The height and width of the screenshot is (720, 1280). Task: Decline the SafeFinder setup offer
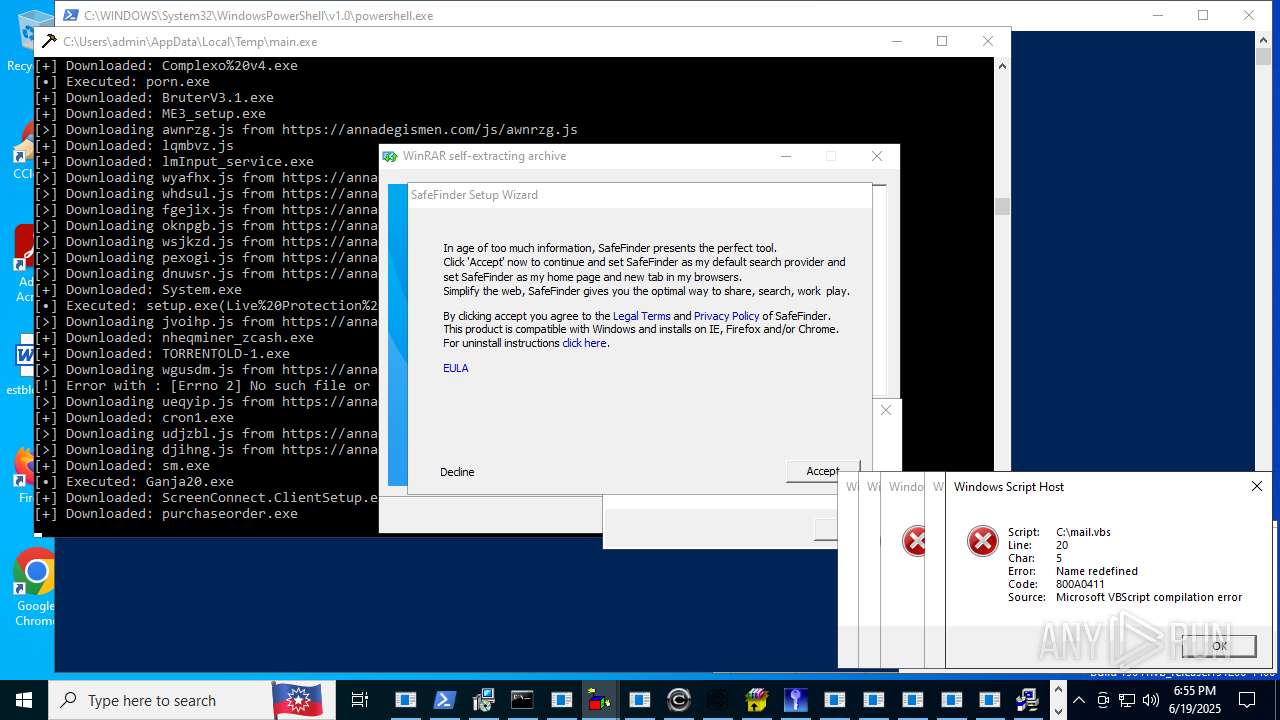pos(457,472)
